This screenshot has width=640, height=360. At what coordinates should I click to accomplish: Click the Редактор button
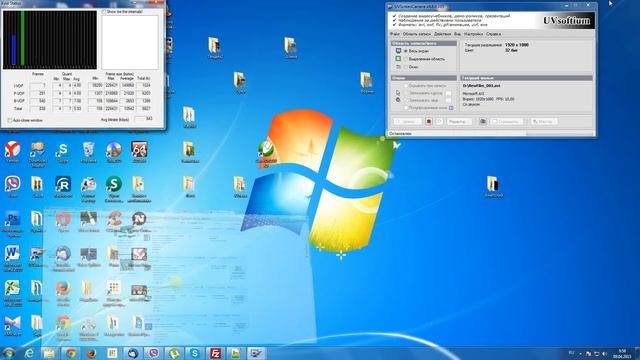tap(459, 122)
